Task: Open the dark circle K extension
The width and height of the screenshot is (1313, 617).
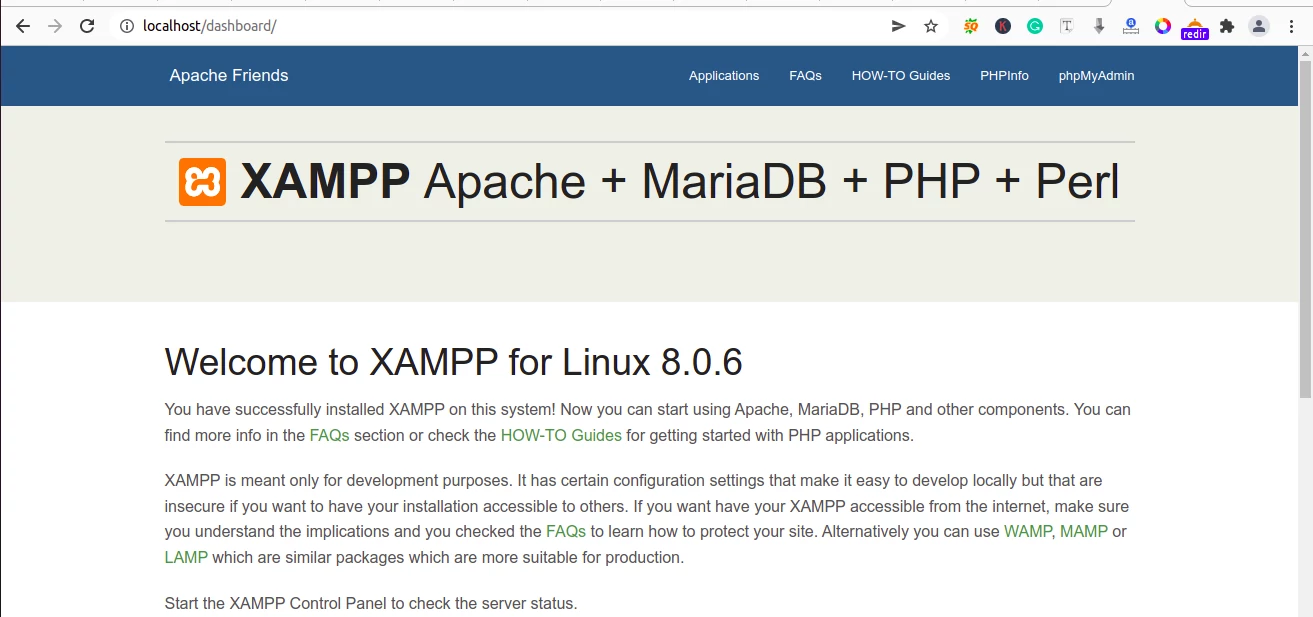Action: 1003,26
